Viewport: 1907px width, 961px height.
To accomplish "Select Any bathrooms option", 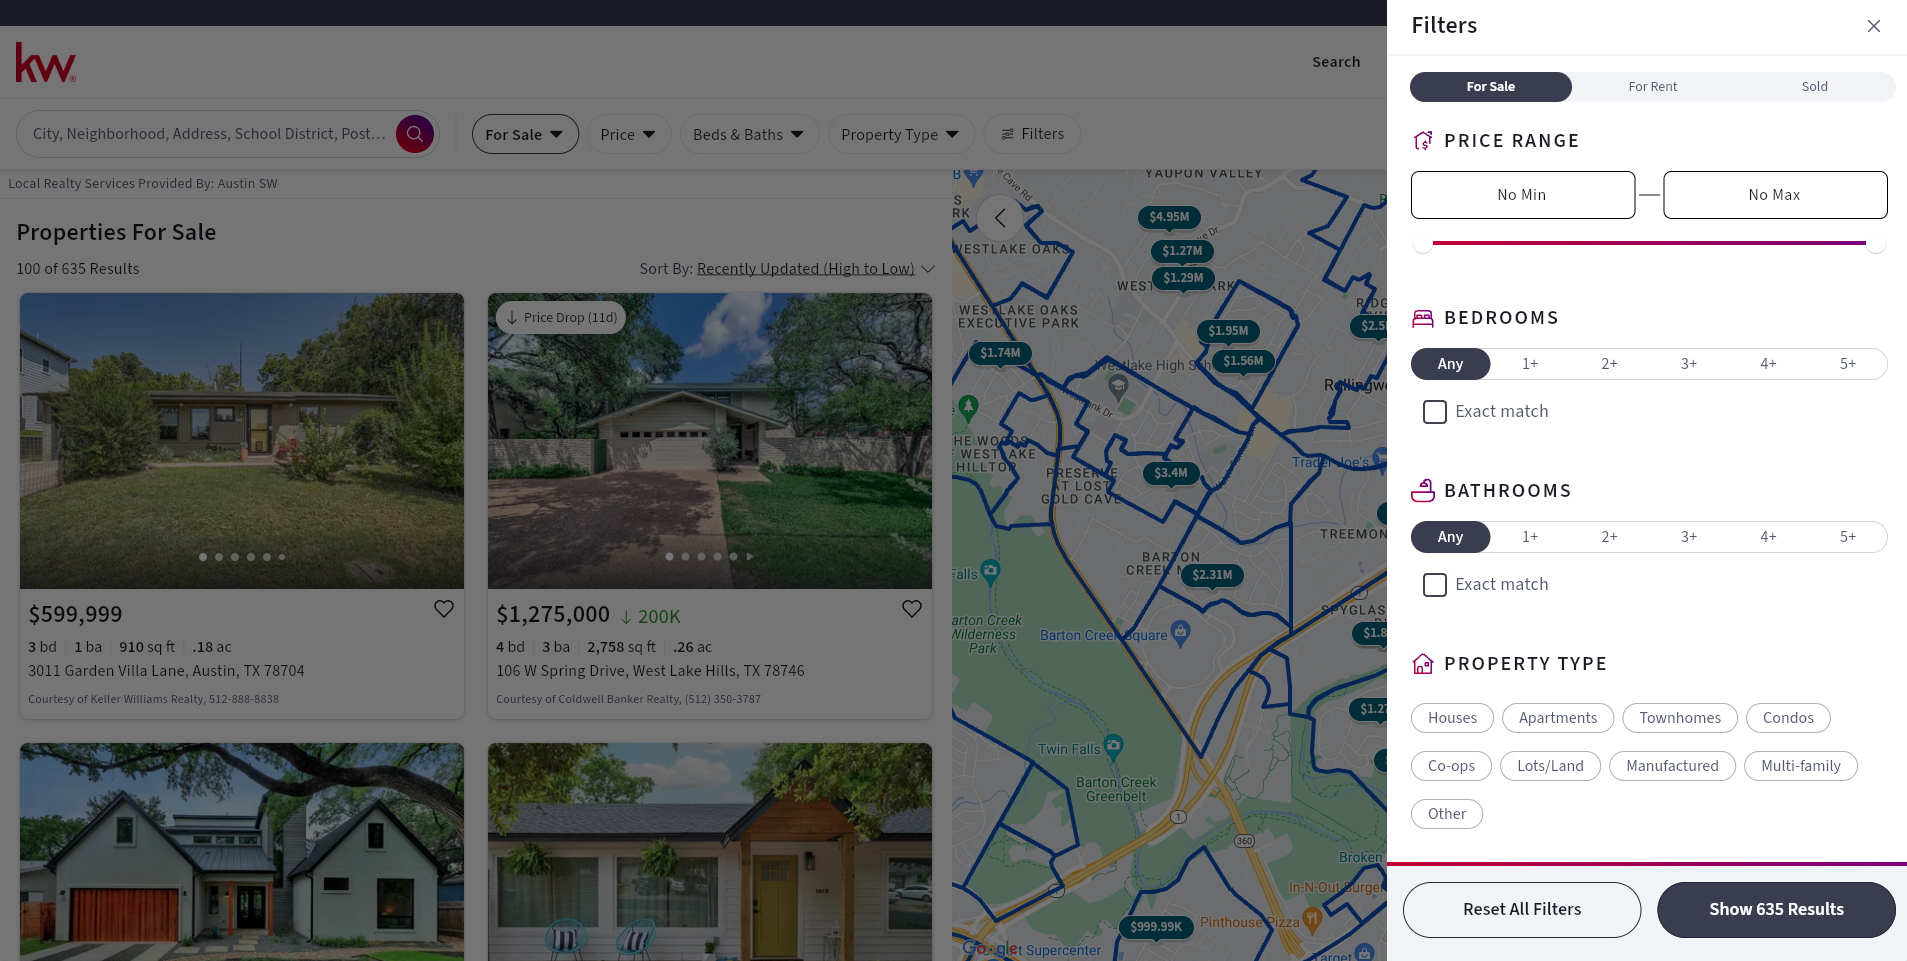I will pyautogui.click(x=1450, y=537).
